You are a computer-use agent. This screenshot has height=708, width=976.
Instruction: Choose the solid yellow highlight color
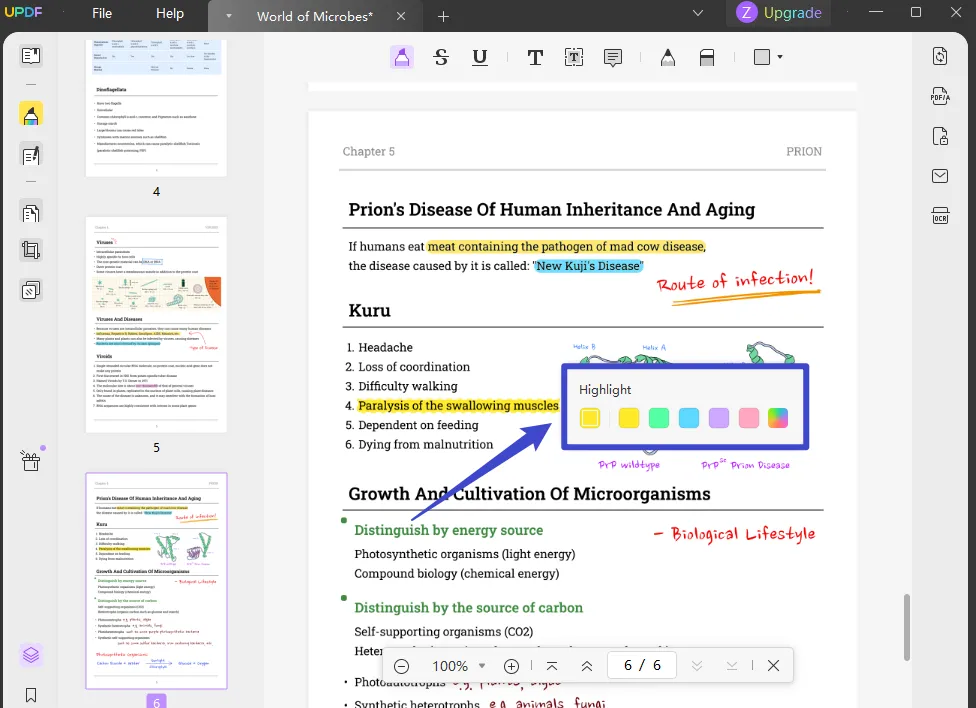coord(629,418)
